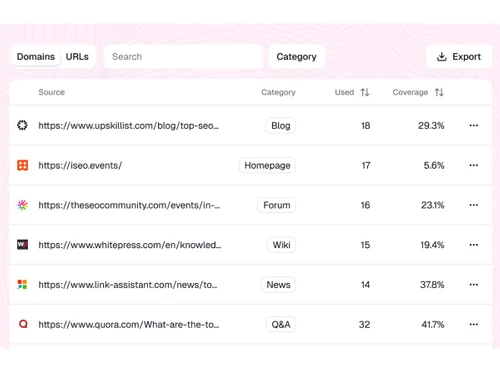This screenshot has width=500, height=375.
Task: Click the 29.3% coverage value
Action: (x=431, y=126)
